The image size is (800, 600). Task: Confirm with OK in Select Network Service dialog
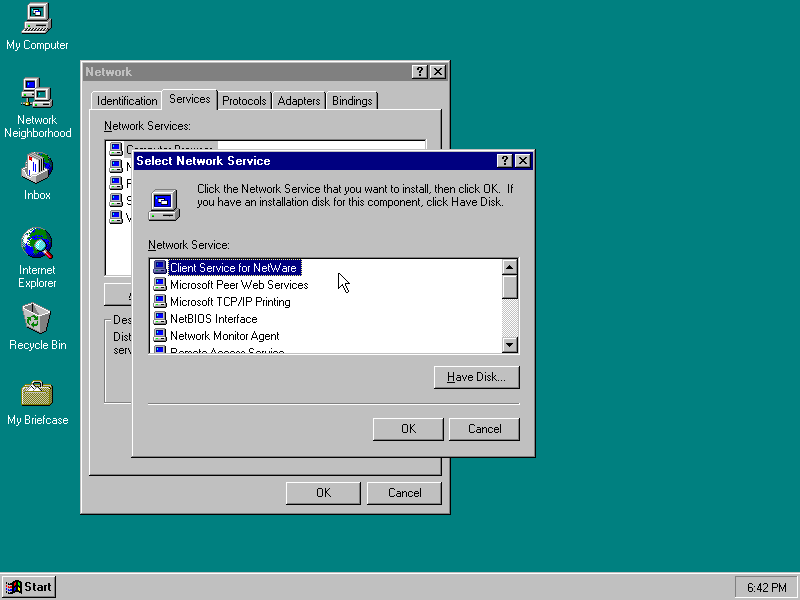408,429
